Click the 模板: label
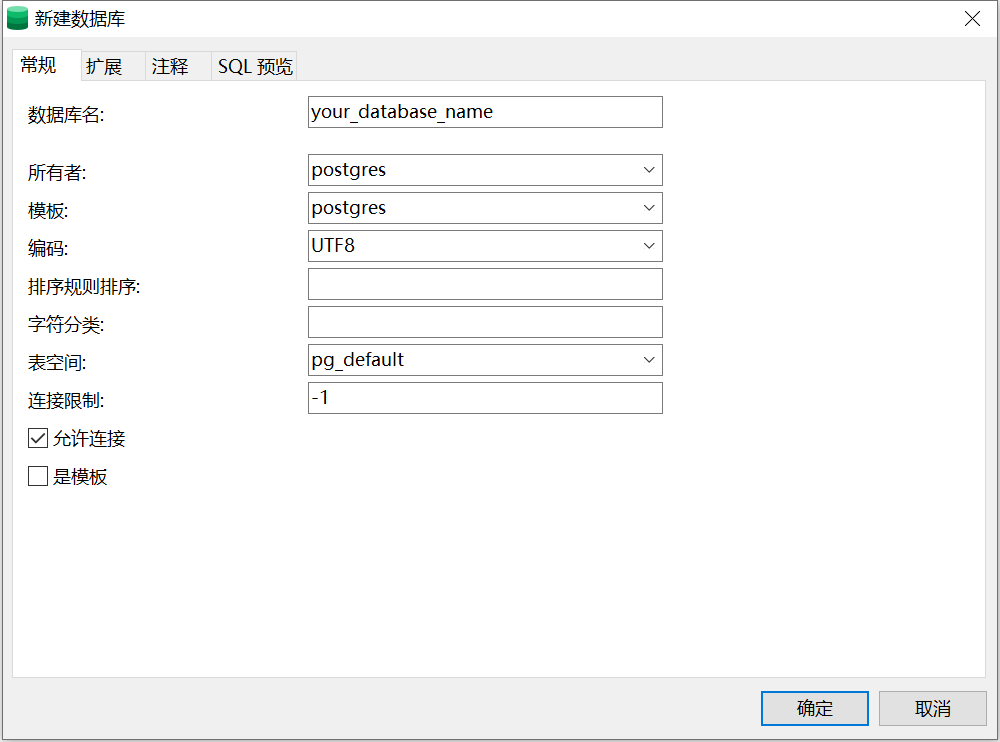 pos(48,211)
